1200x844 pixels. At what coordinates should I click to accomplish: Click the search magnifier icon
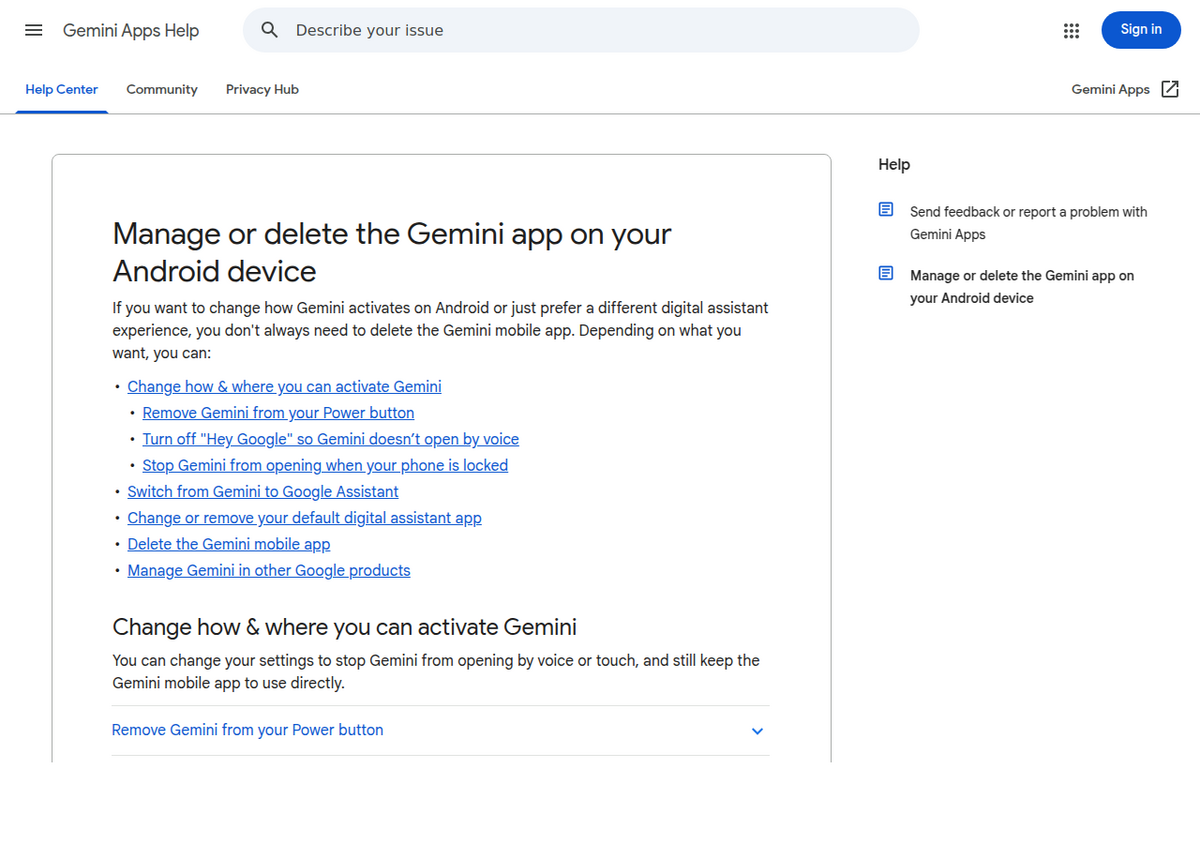coord(270,30)
